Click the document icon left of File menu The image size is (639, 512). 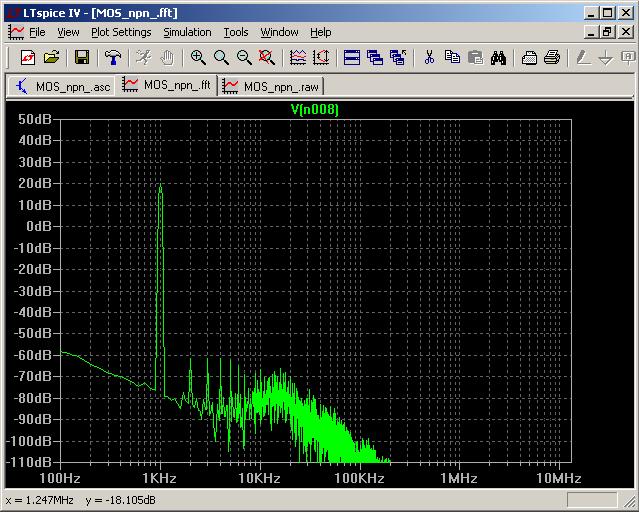(x=16, y=33)
